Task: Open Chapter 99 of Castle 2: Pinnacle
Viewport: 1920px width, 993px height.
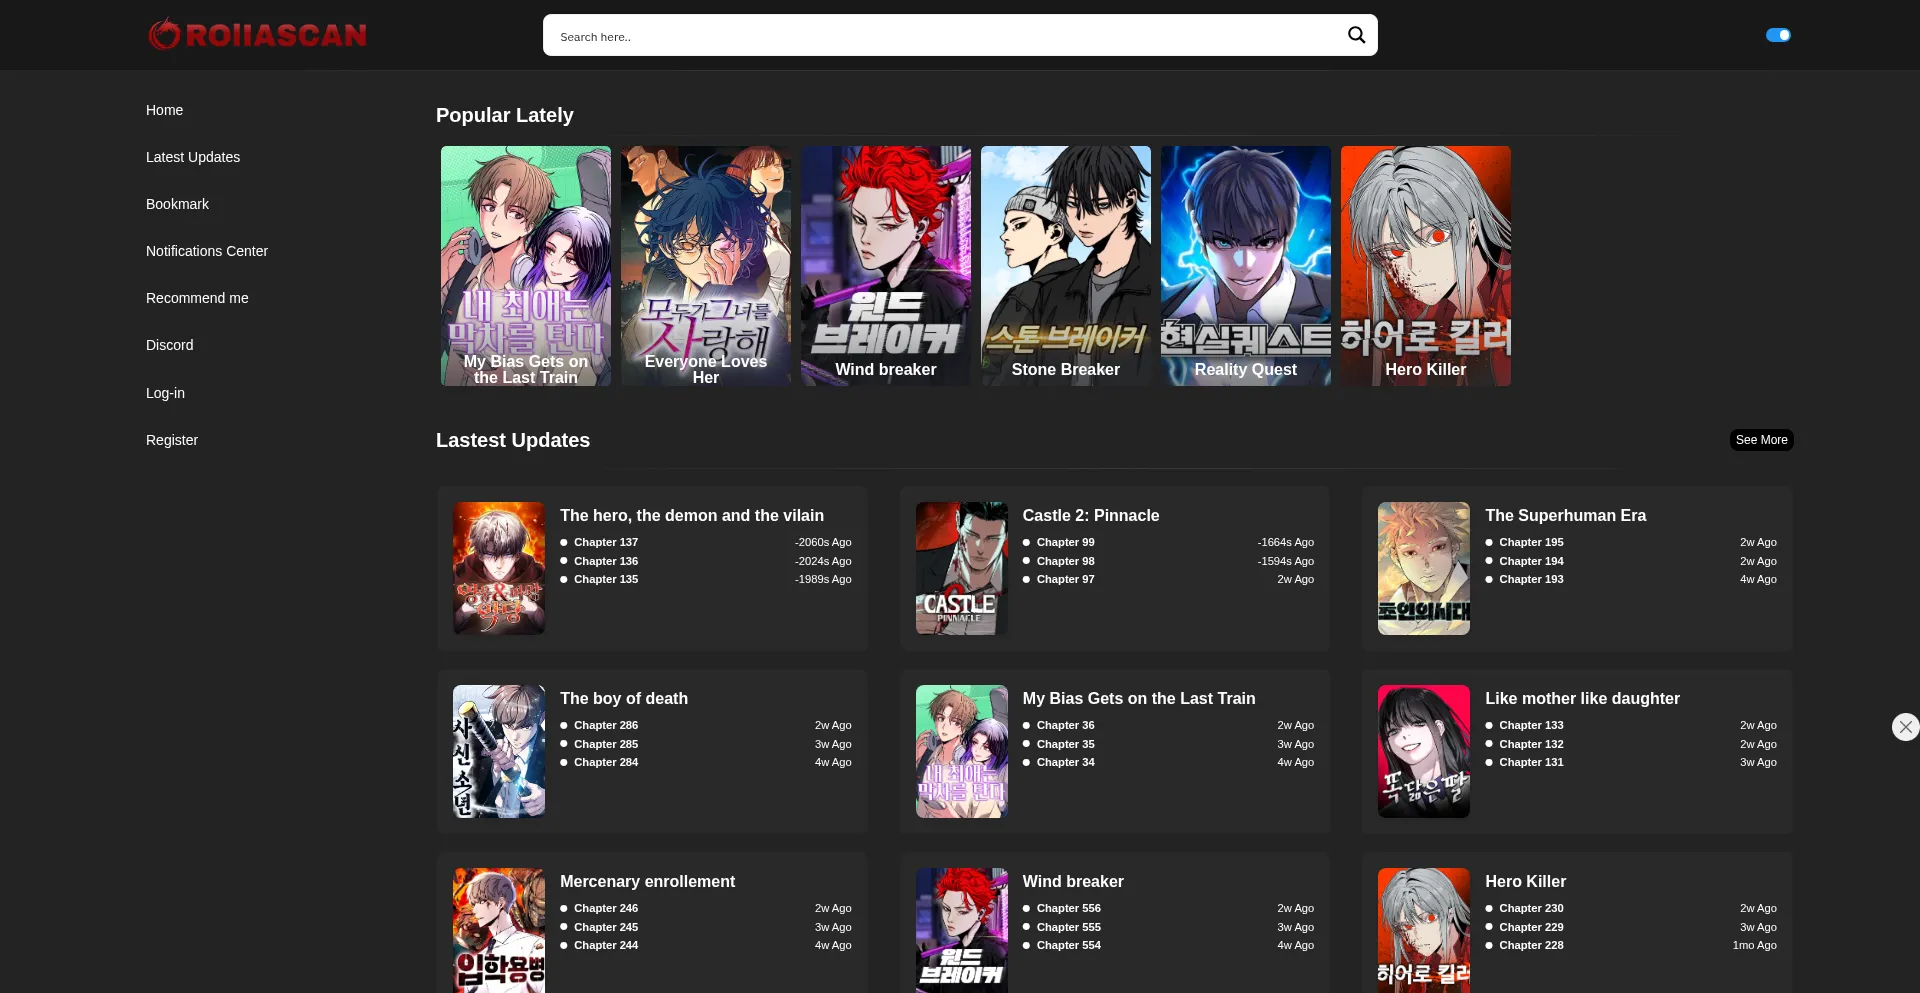Action: [x=1065, y=542]
